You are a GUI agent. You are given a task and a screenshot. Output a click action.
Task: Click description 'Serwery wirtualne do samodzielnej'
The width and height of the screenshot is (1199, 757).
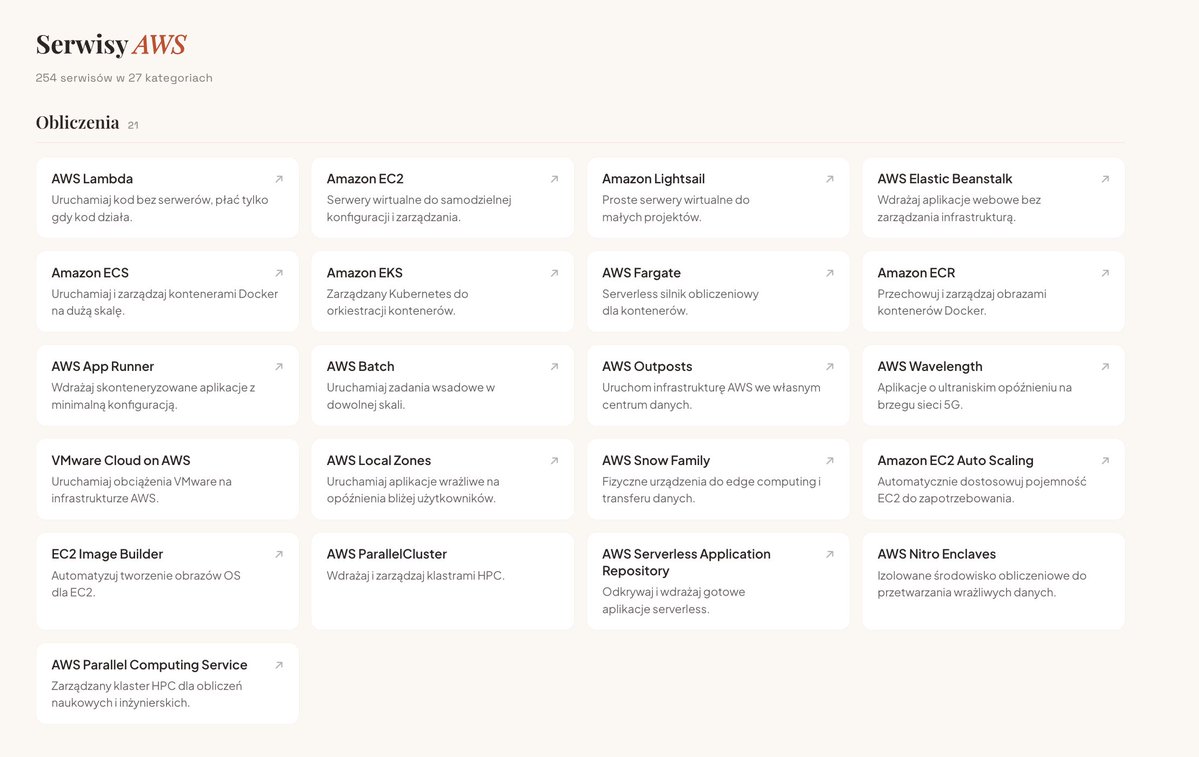click(x=419, y=200)
